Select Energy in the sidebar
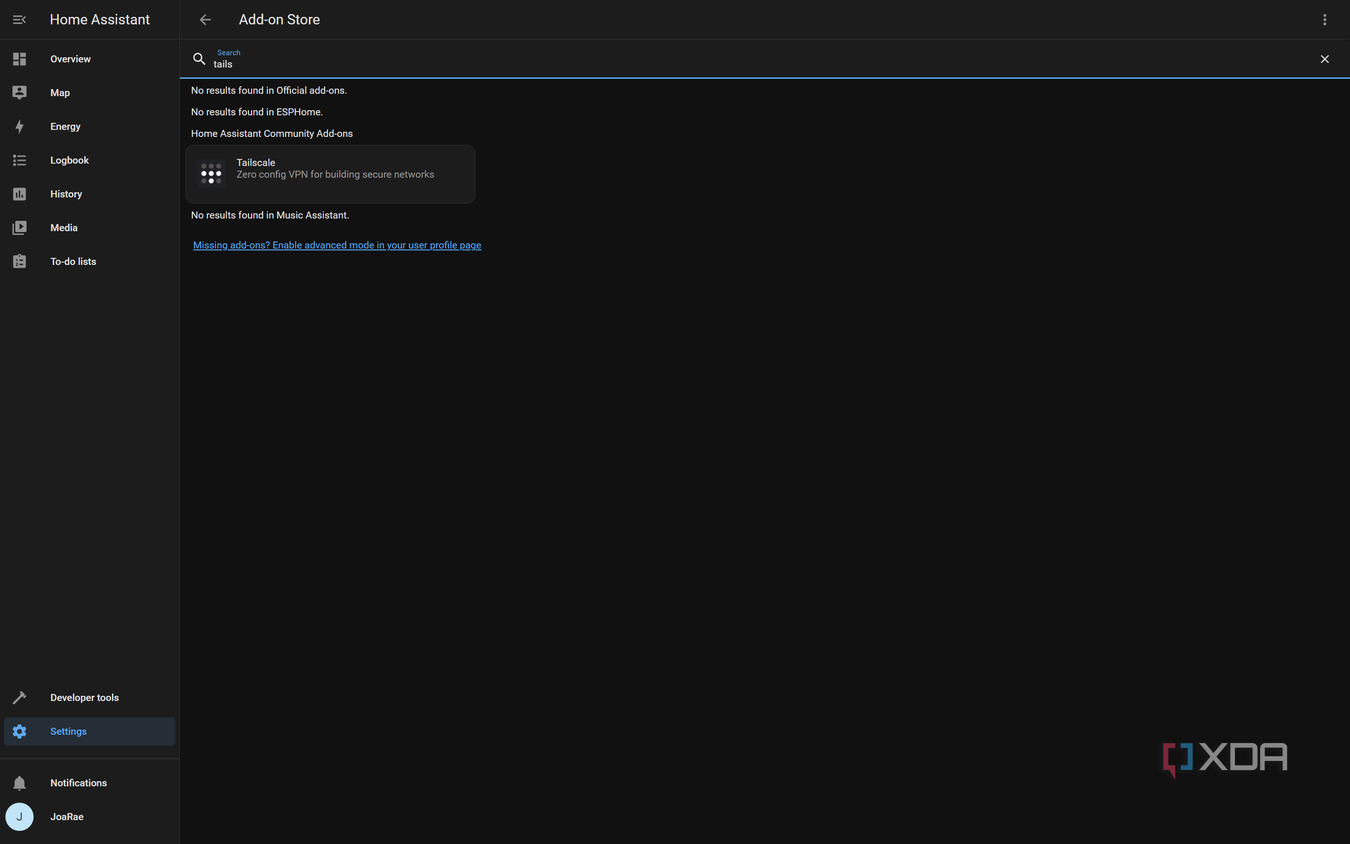Viewport: 1350px width, 844px height. tap(65, 127)
